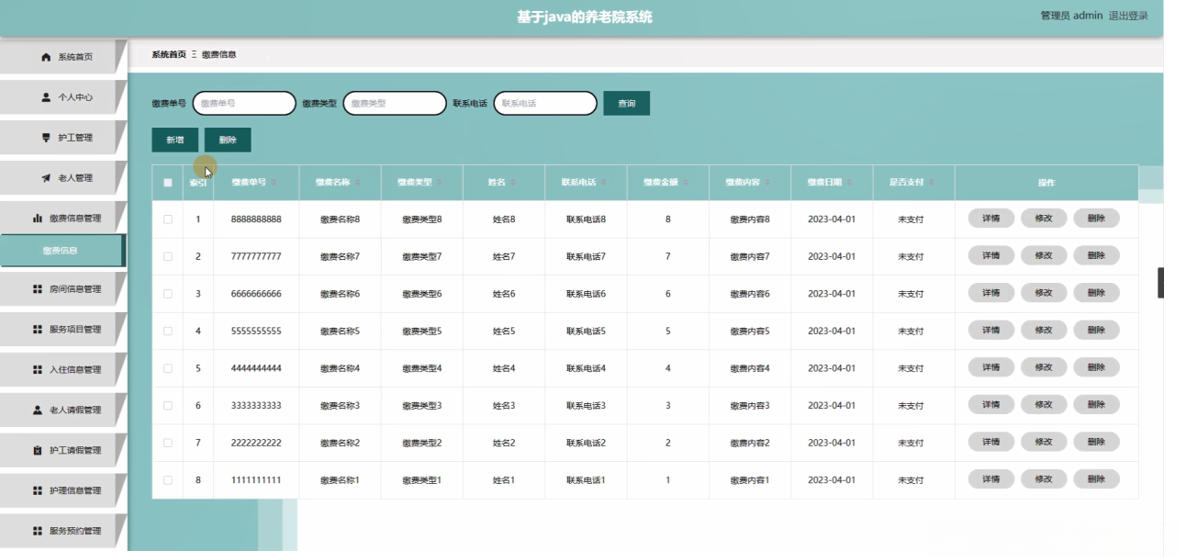Sort table by 是否支付 column arrows
Screen dimensions: 1178x557
[932, 183]
